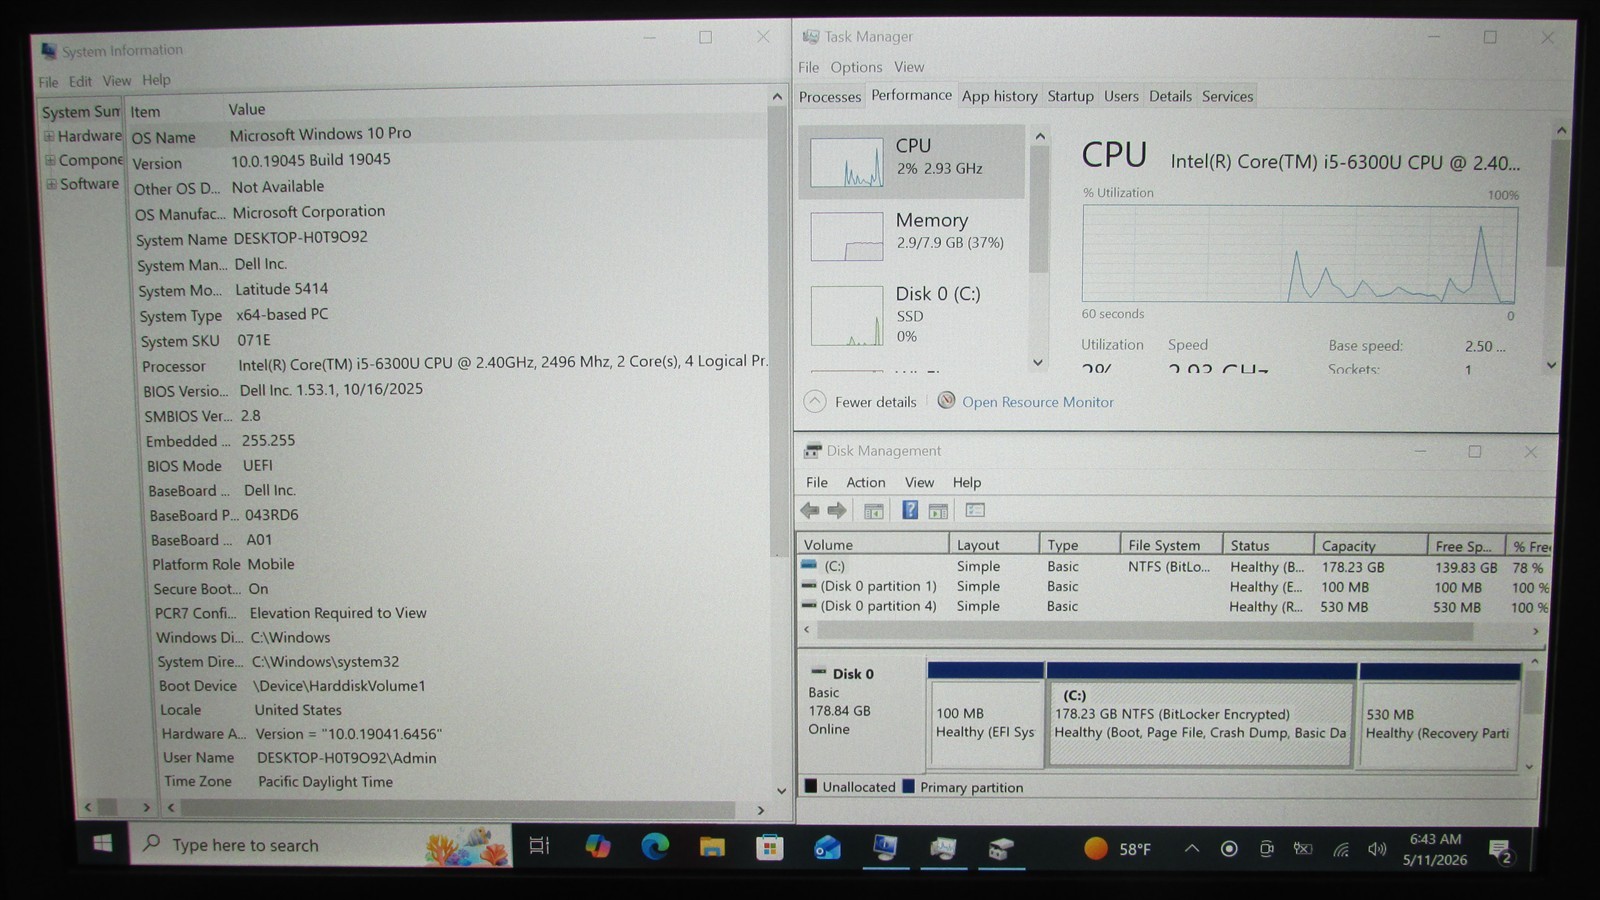
Task: Open Microsoft Store from the taskbar
Action: pyautogui.click(x=769, y=848)
